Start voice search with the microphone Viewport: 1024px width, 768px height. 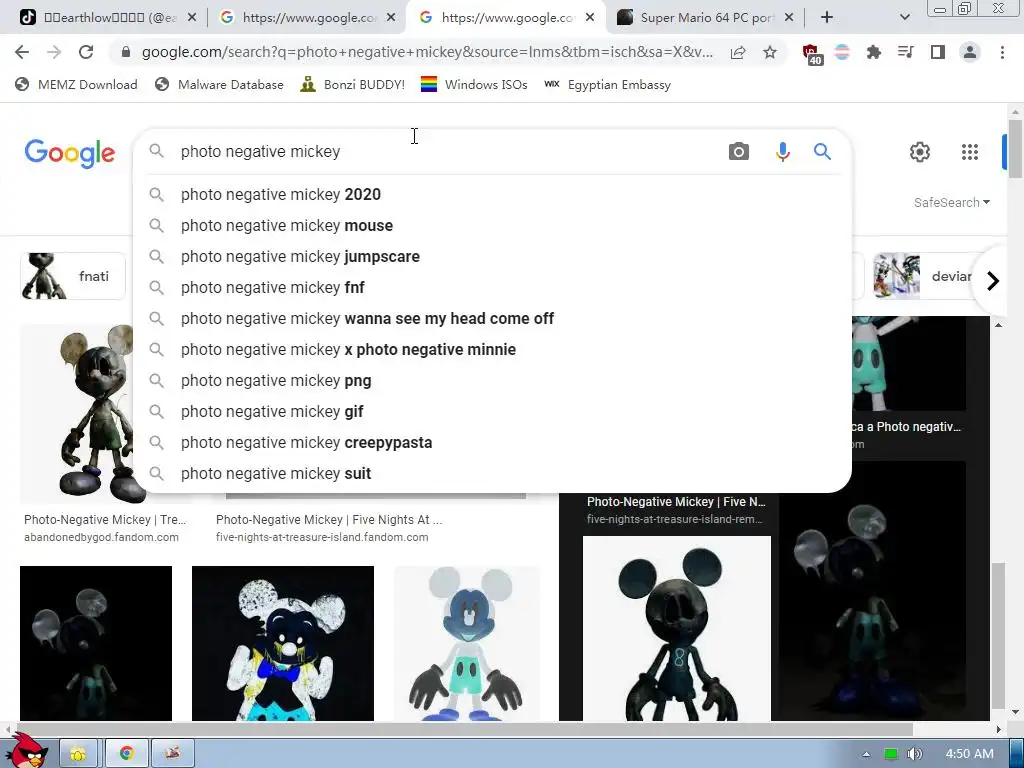tap(782, 152)
